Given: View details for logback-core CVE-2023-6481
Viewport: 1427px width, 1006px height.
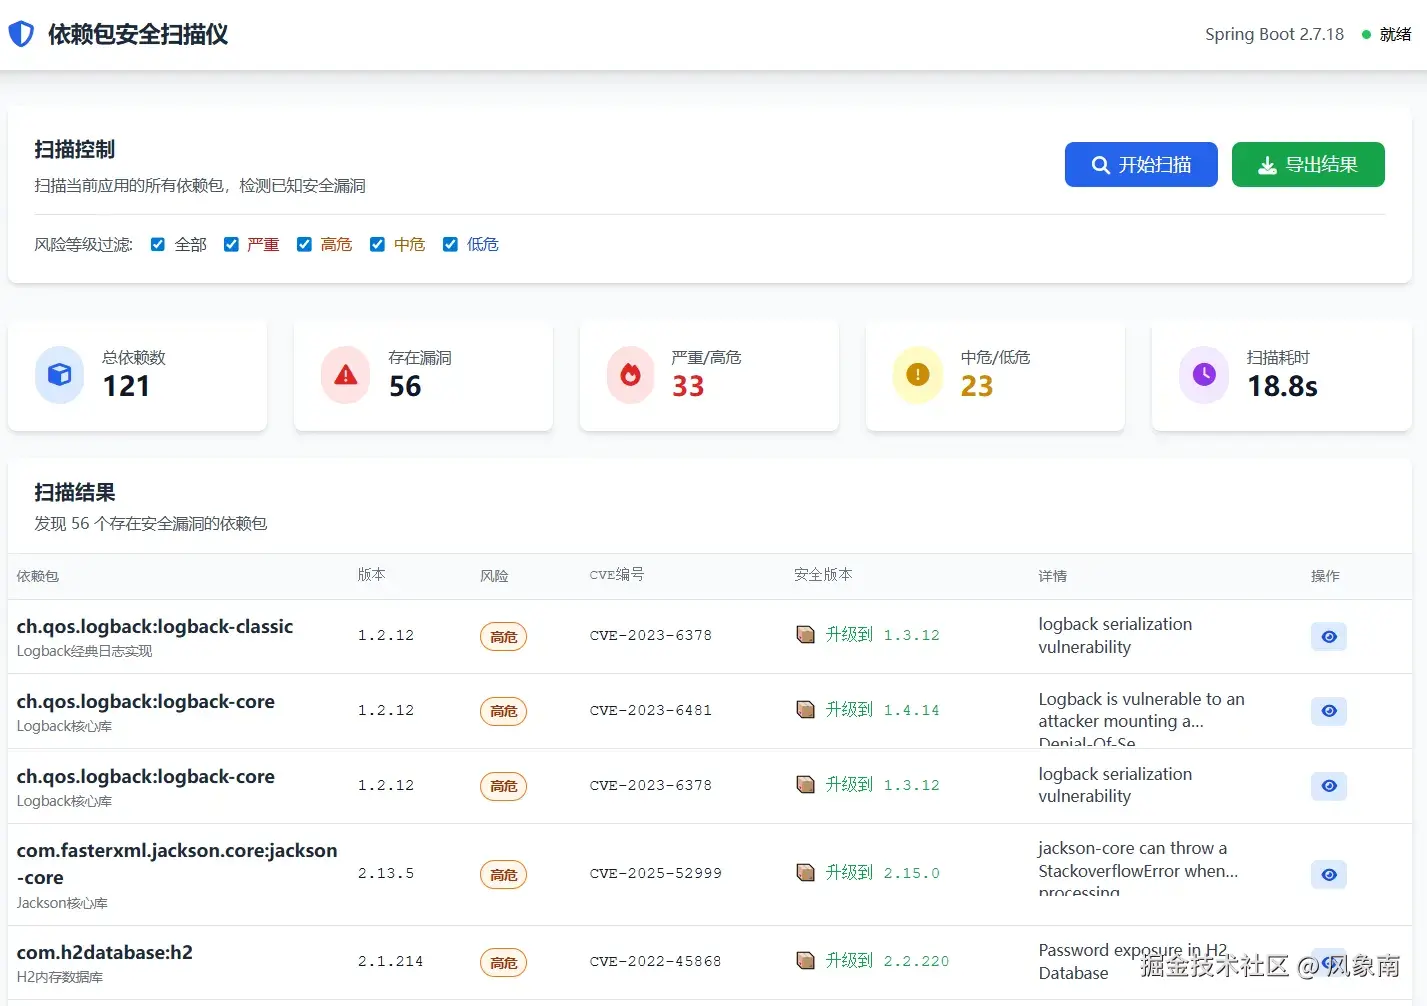Looking at the screenshot, I should coord(1329,711).
